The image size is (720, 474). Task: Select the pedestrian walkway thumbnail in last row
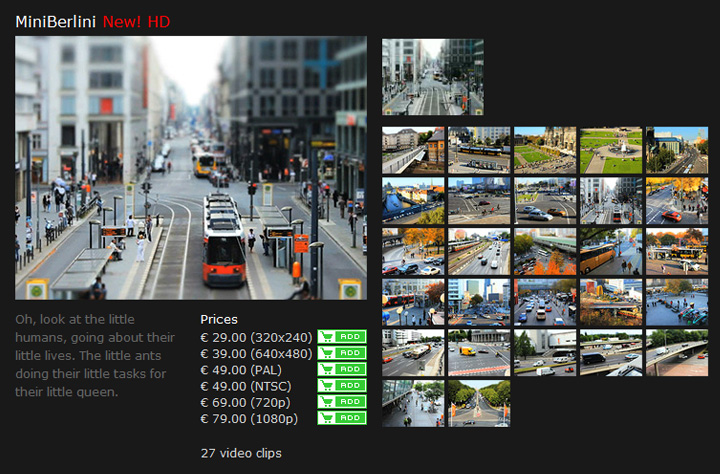(413, 403)
